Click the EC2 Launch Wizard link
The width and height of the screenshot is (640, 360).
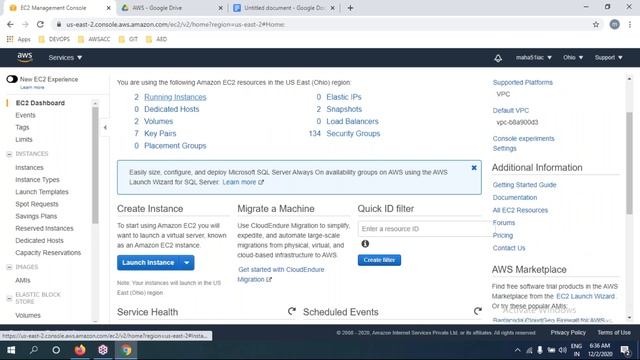[585, 296]
